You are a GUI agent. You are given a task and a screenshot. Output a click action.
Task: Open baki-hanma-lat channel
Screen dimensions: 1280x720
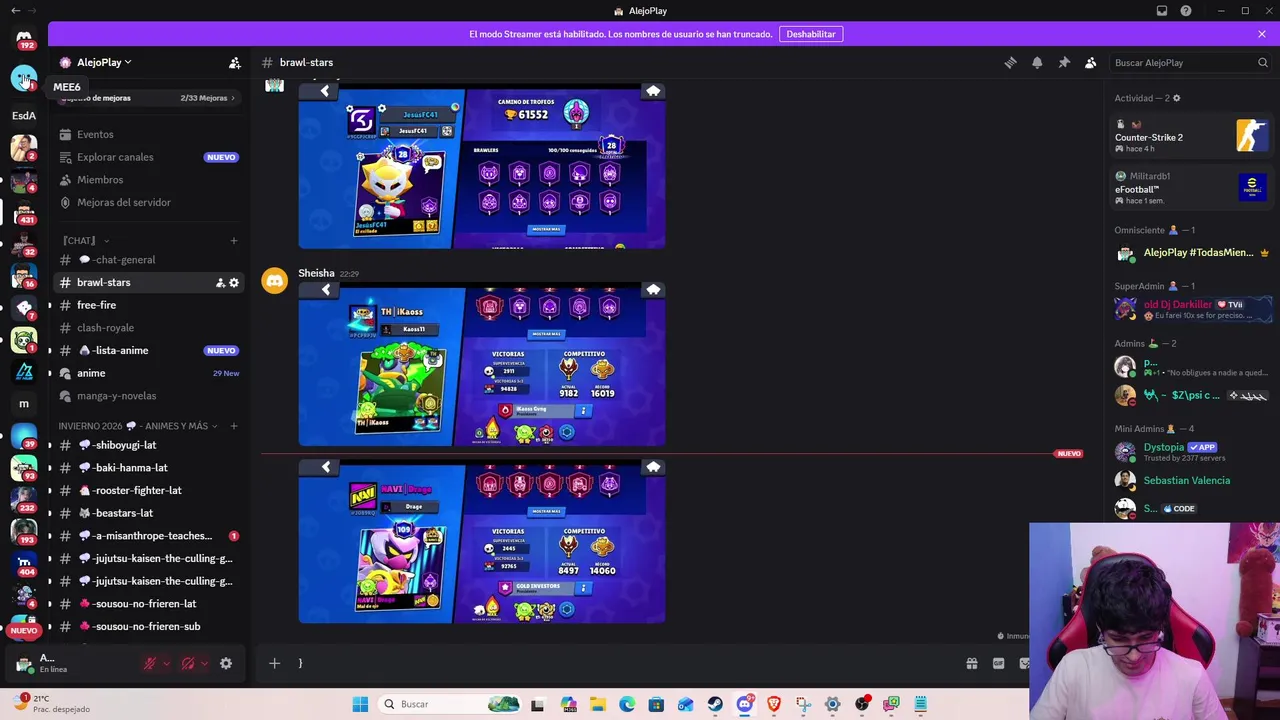(x=148, y=468)
